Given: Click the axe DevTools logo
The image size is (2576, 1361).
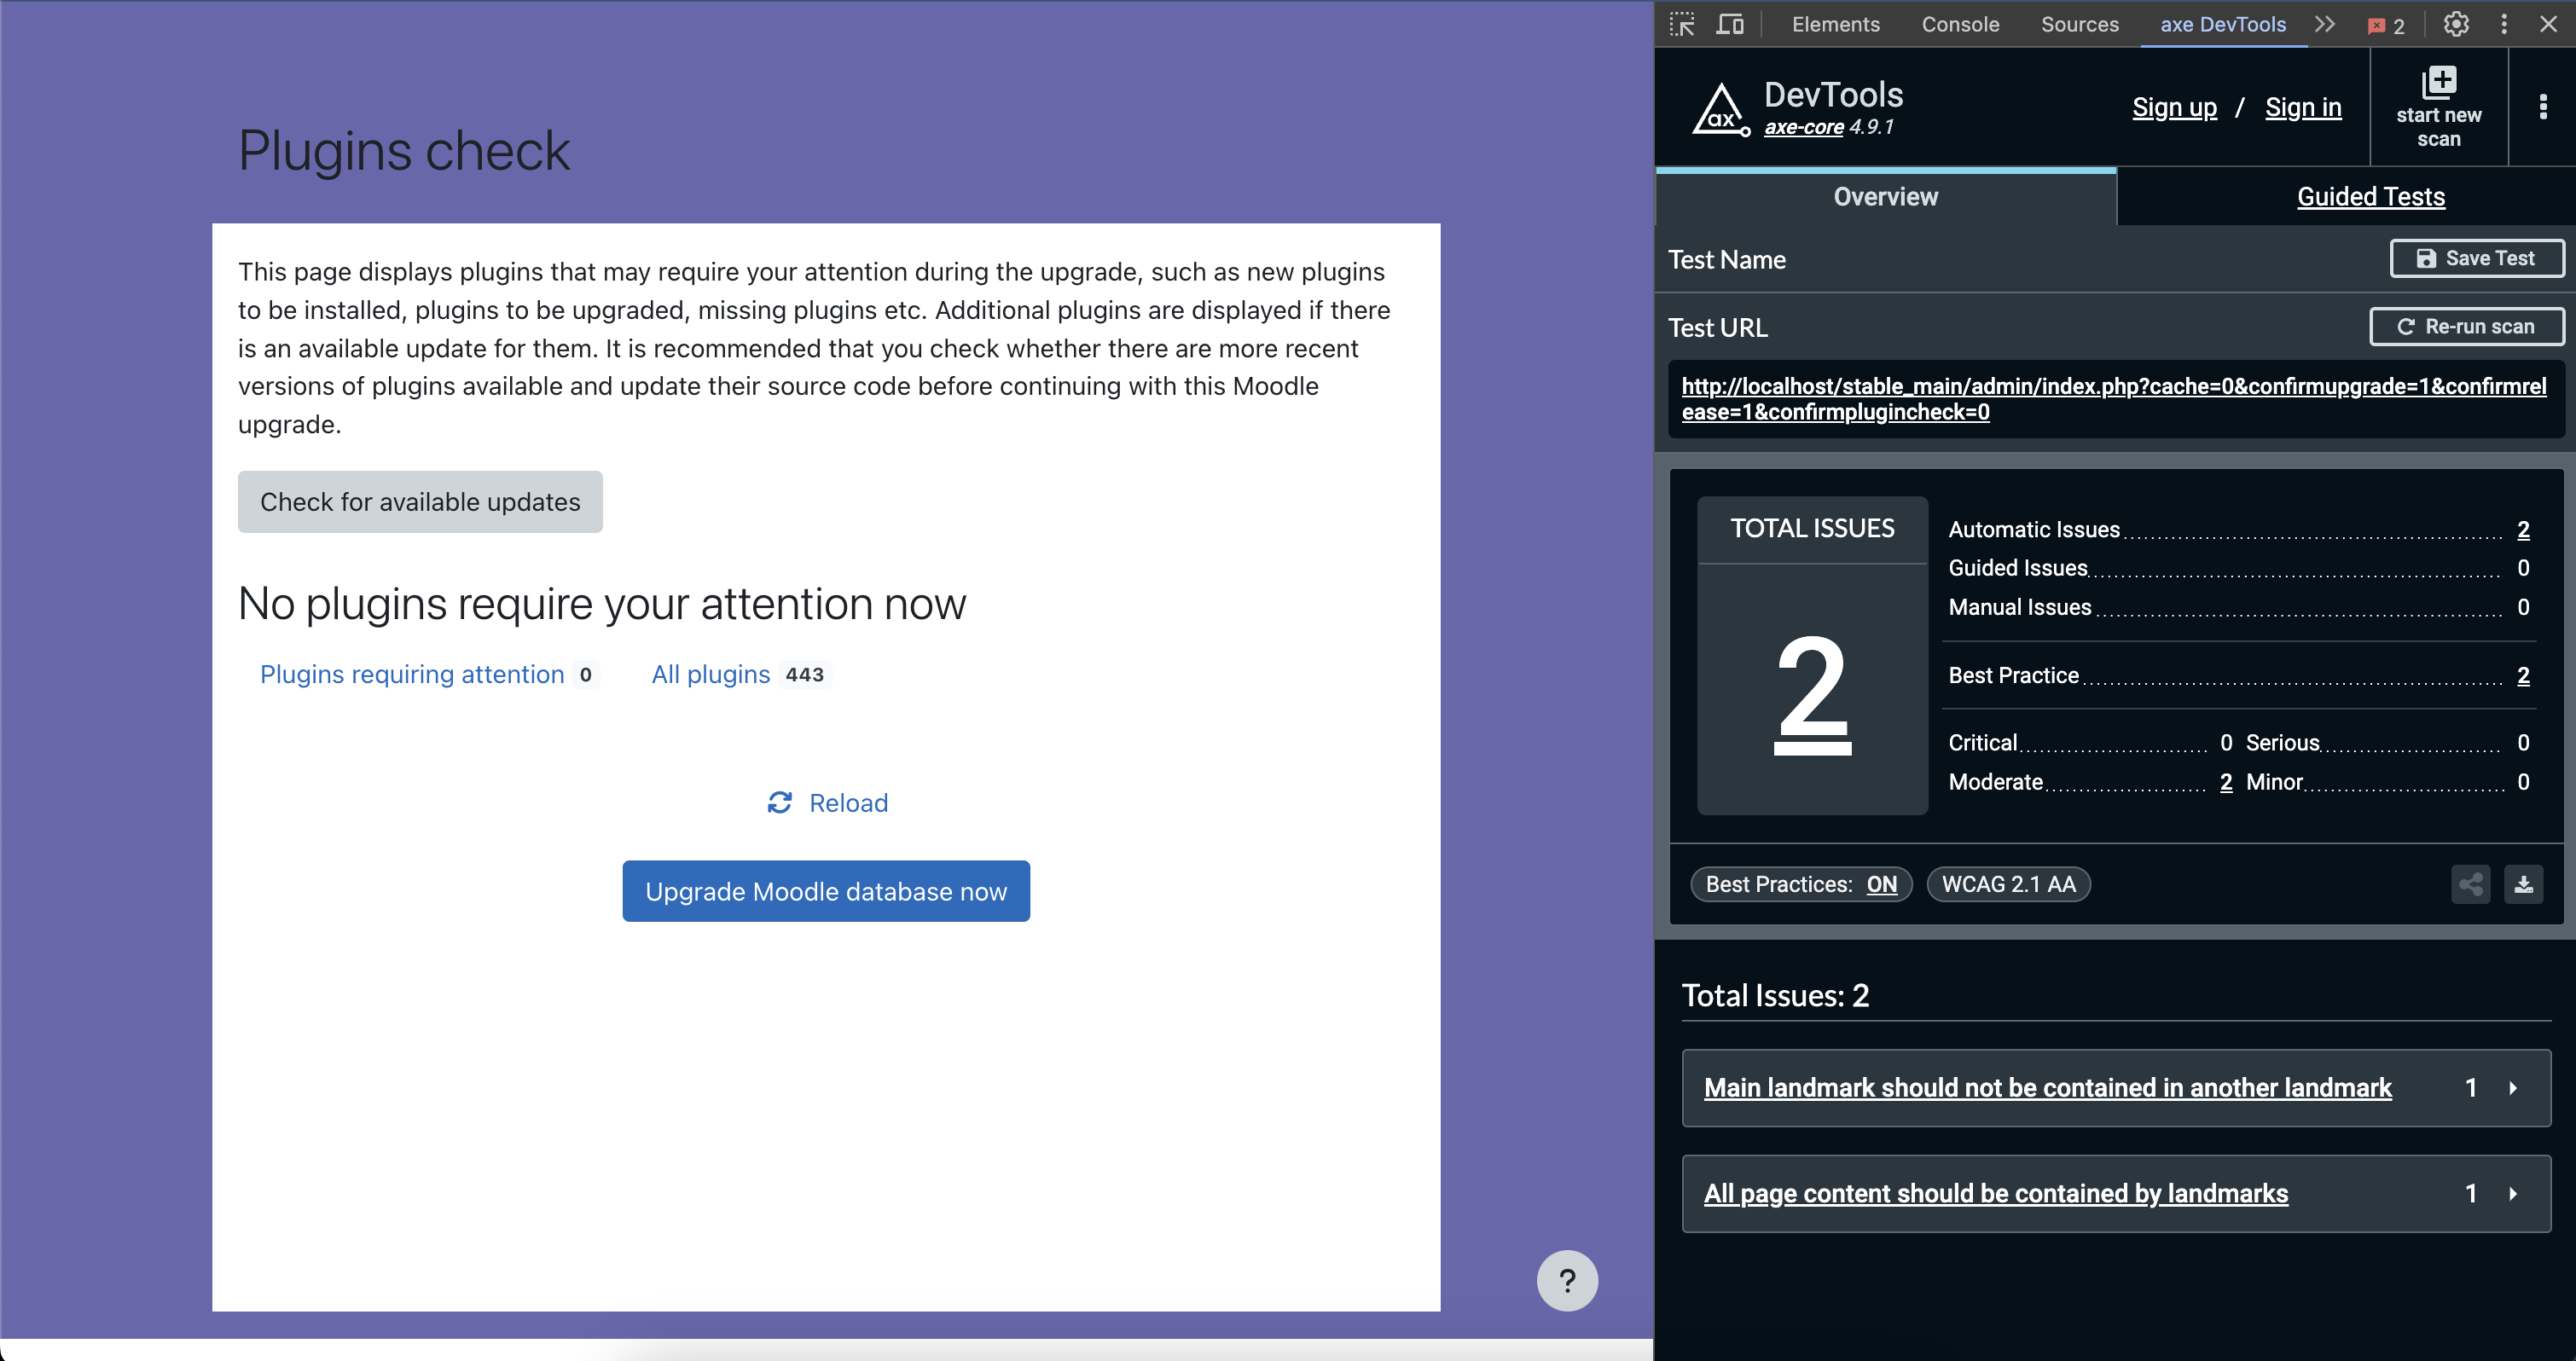Looking at the screenshot, I should [x=1720, y=108].
